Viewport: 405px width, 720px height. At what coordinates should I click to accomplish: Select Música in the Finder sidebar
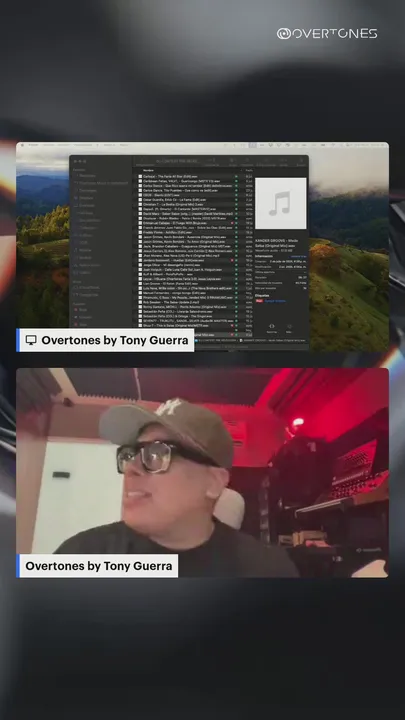point(85,250)
